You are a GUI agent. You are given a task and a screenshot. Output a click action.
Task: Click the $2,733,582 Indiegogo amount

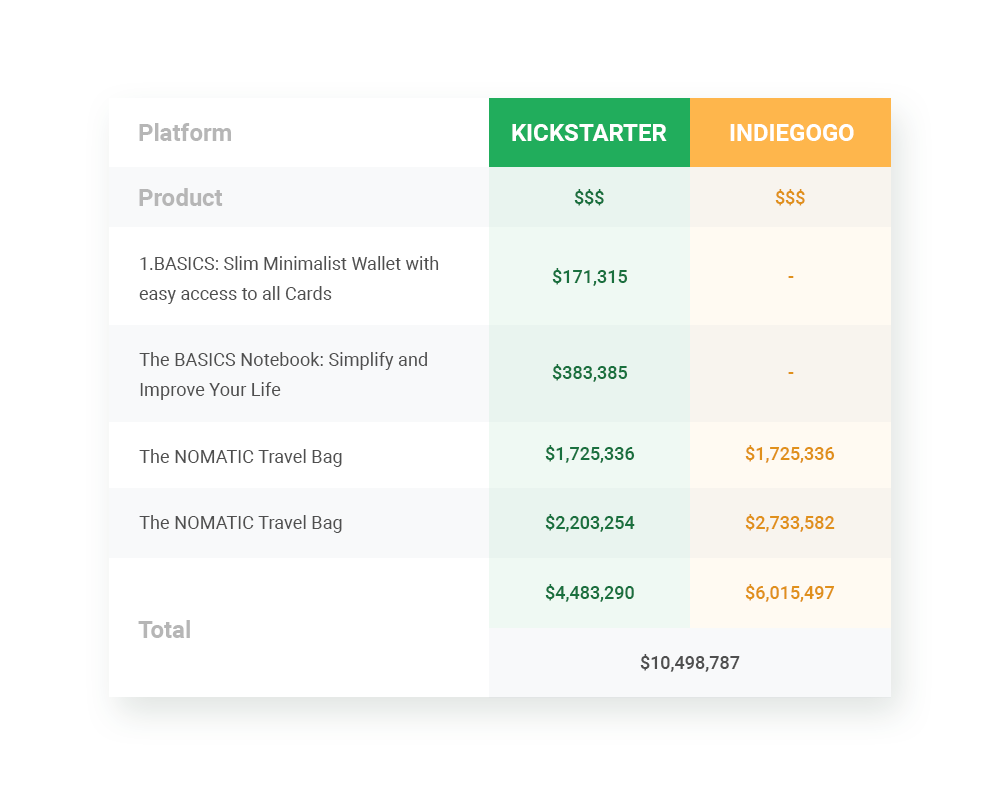(x=790, y=523)
